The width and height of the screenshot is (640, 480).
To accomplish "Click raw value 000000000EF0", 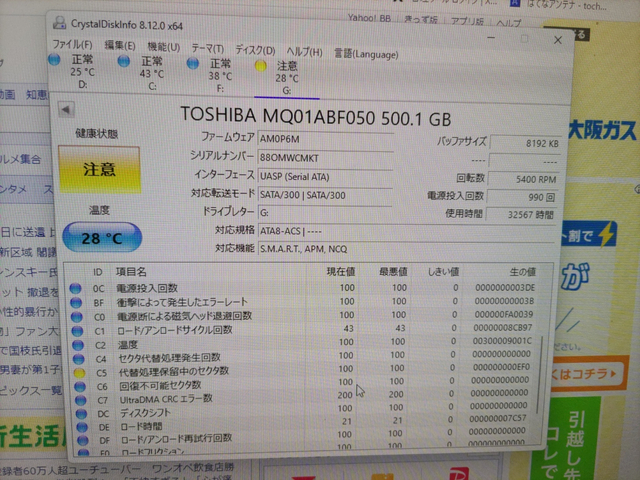I will (501, 367).
